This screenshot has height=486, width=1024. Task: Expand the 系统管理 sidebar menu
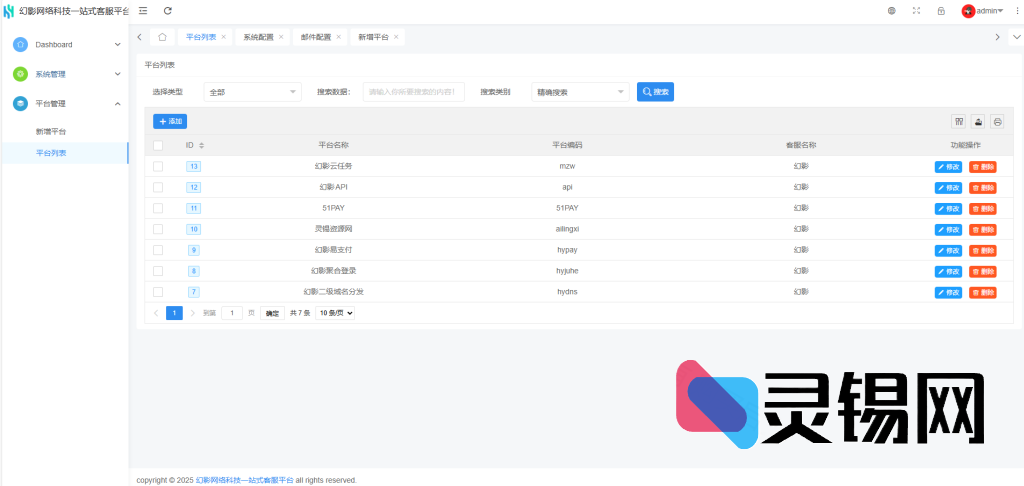(65, 74)
